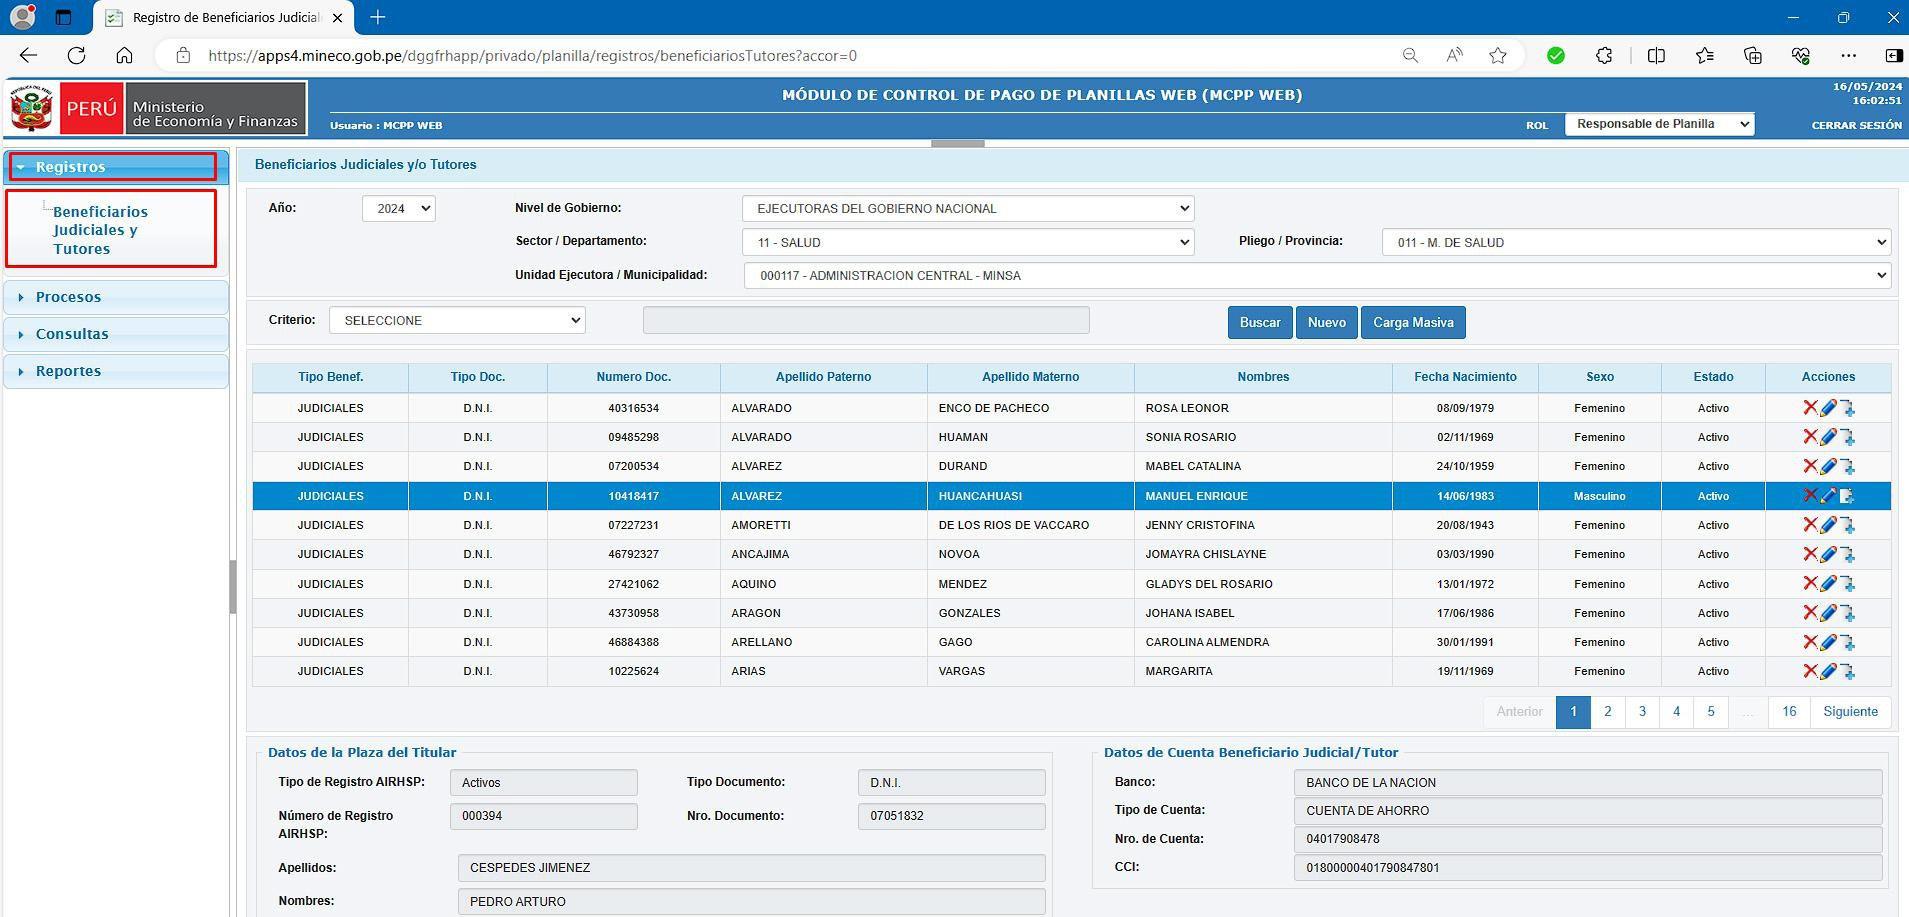Expand the Procesos menu section
Image resolution: width=1909 pixels, height=917 pixels.
(x=68, y=297)
